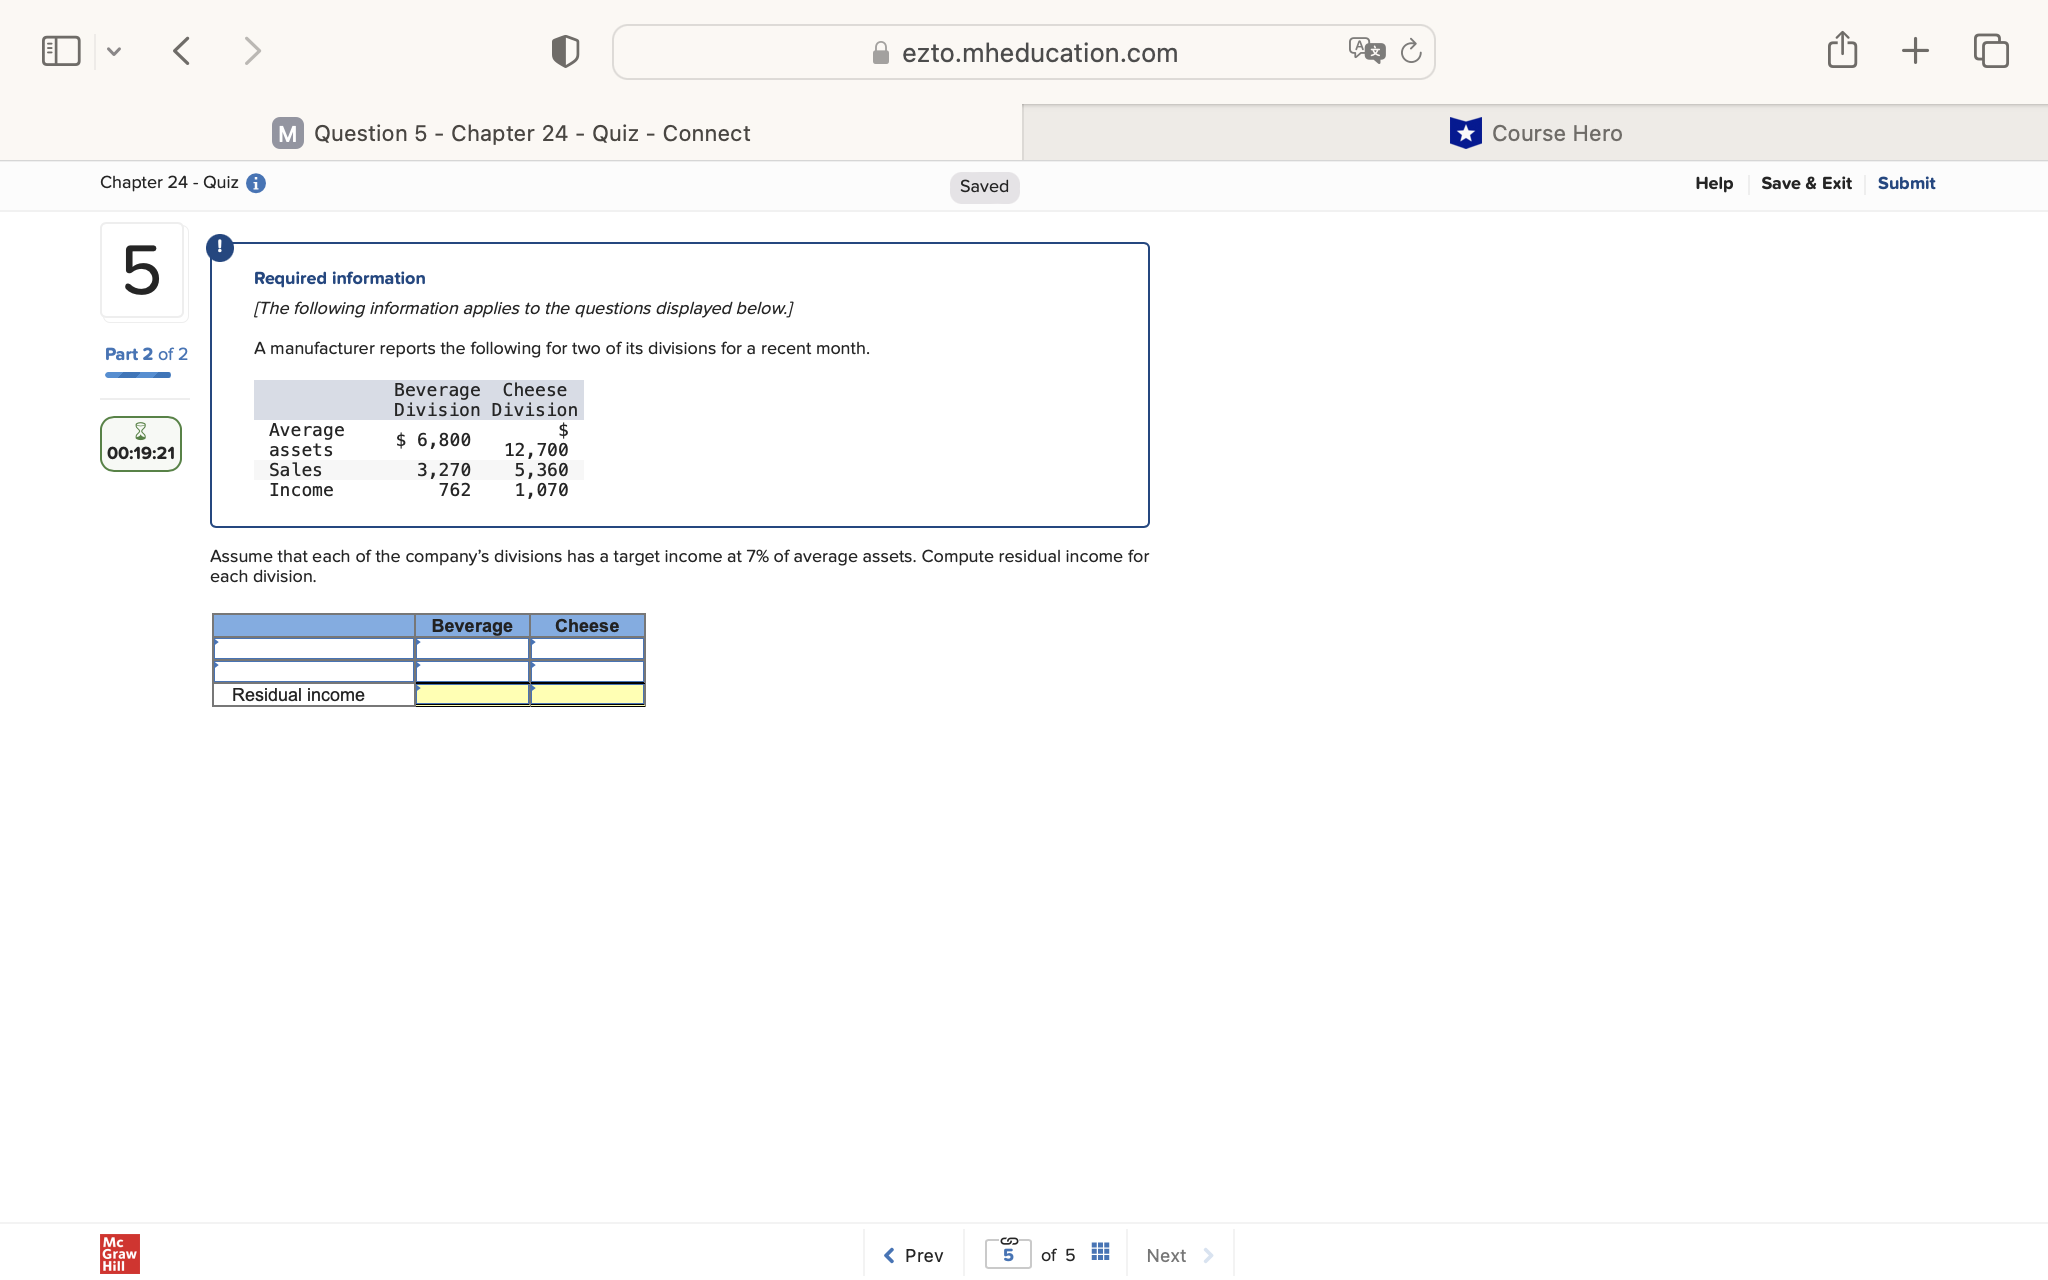This screenshot has width=2048, height=1280.
Task: Show the tab overview icon
Action: coord(1990,51)
